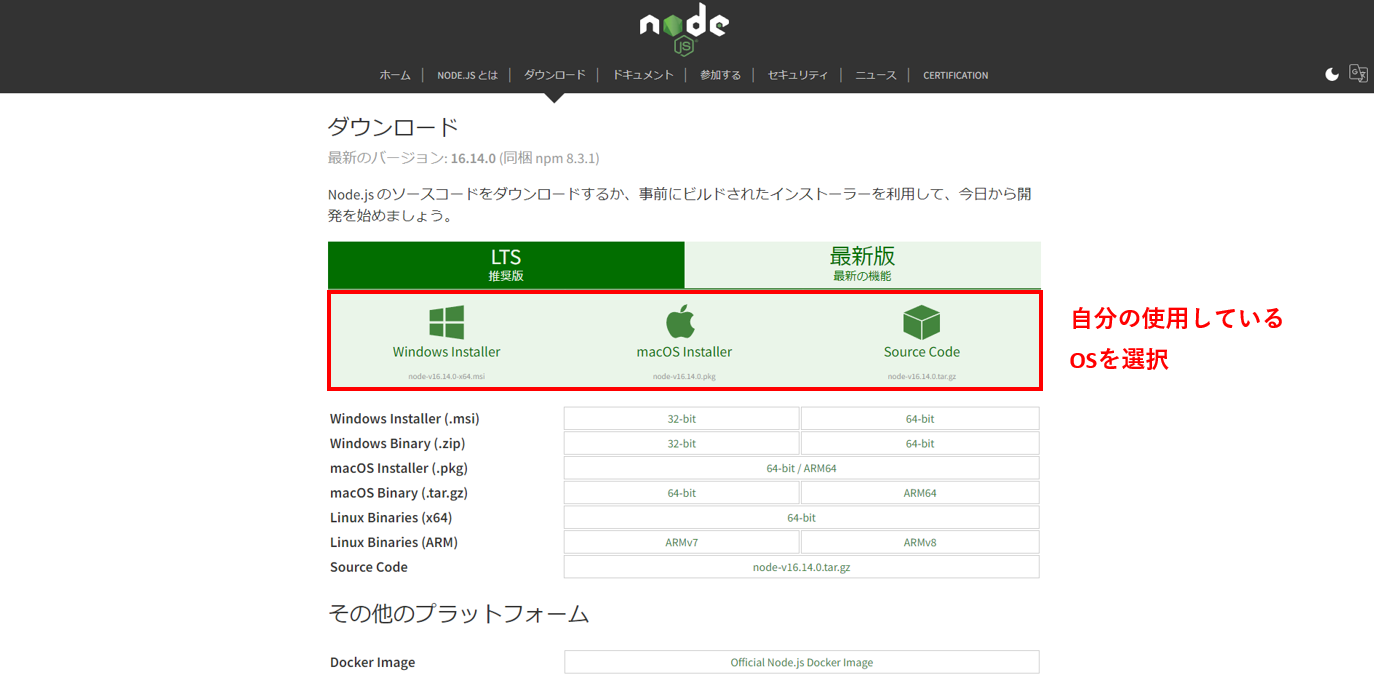Click node-v16.14.0.pkg filename

click(x=684, y=377)
